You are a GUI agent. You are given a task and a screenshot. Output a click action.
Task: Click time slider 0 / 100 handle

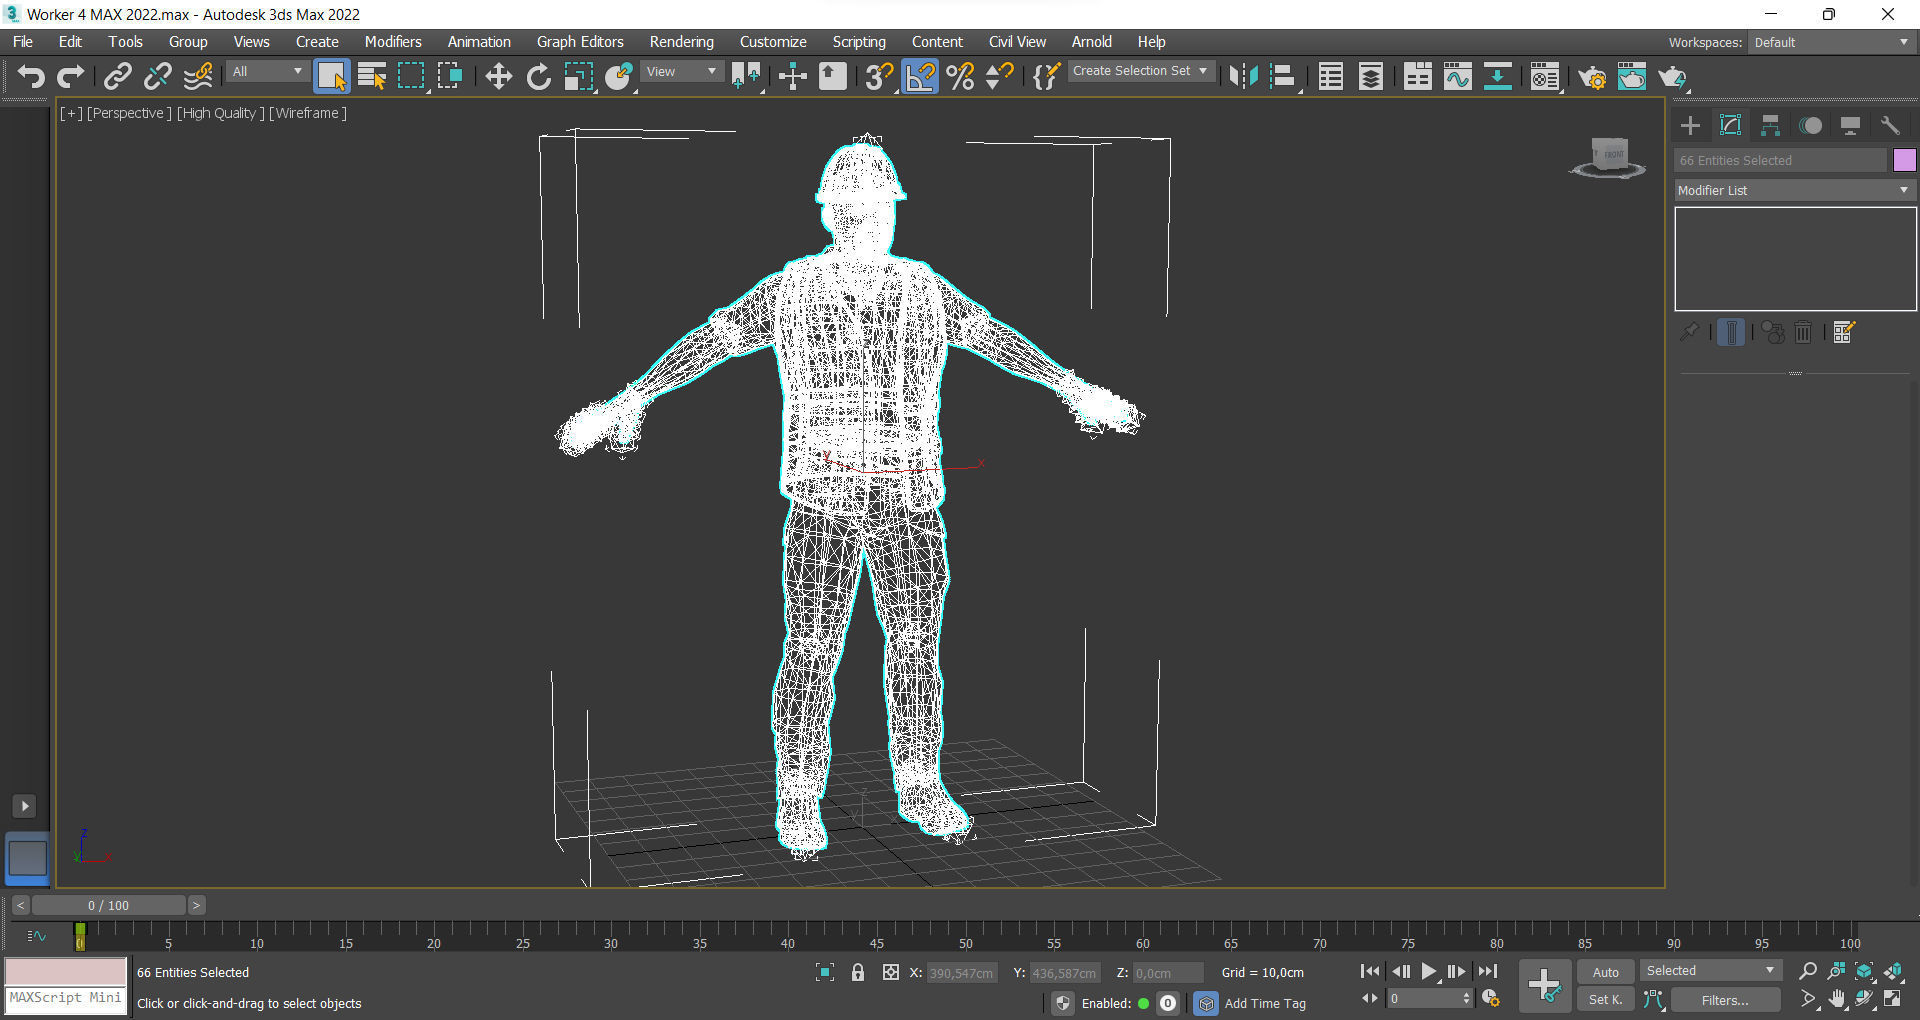[x=108, y=905]
